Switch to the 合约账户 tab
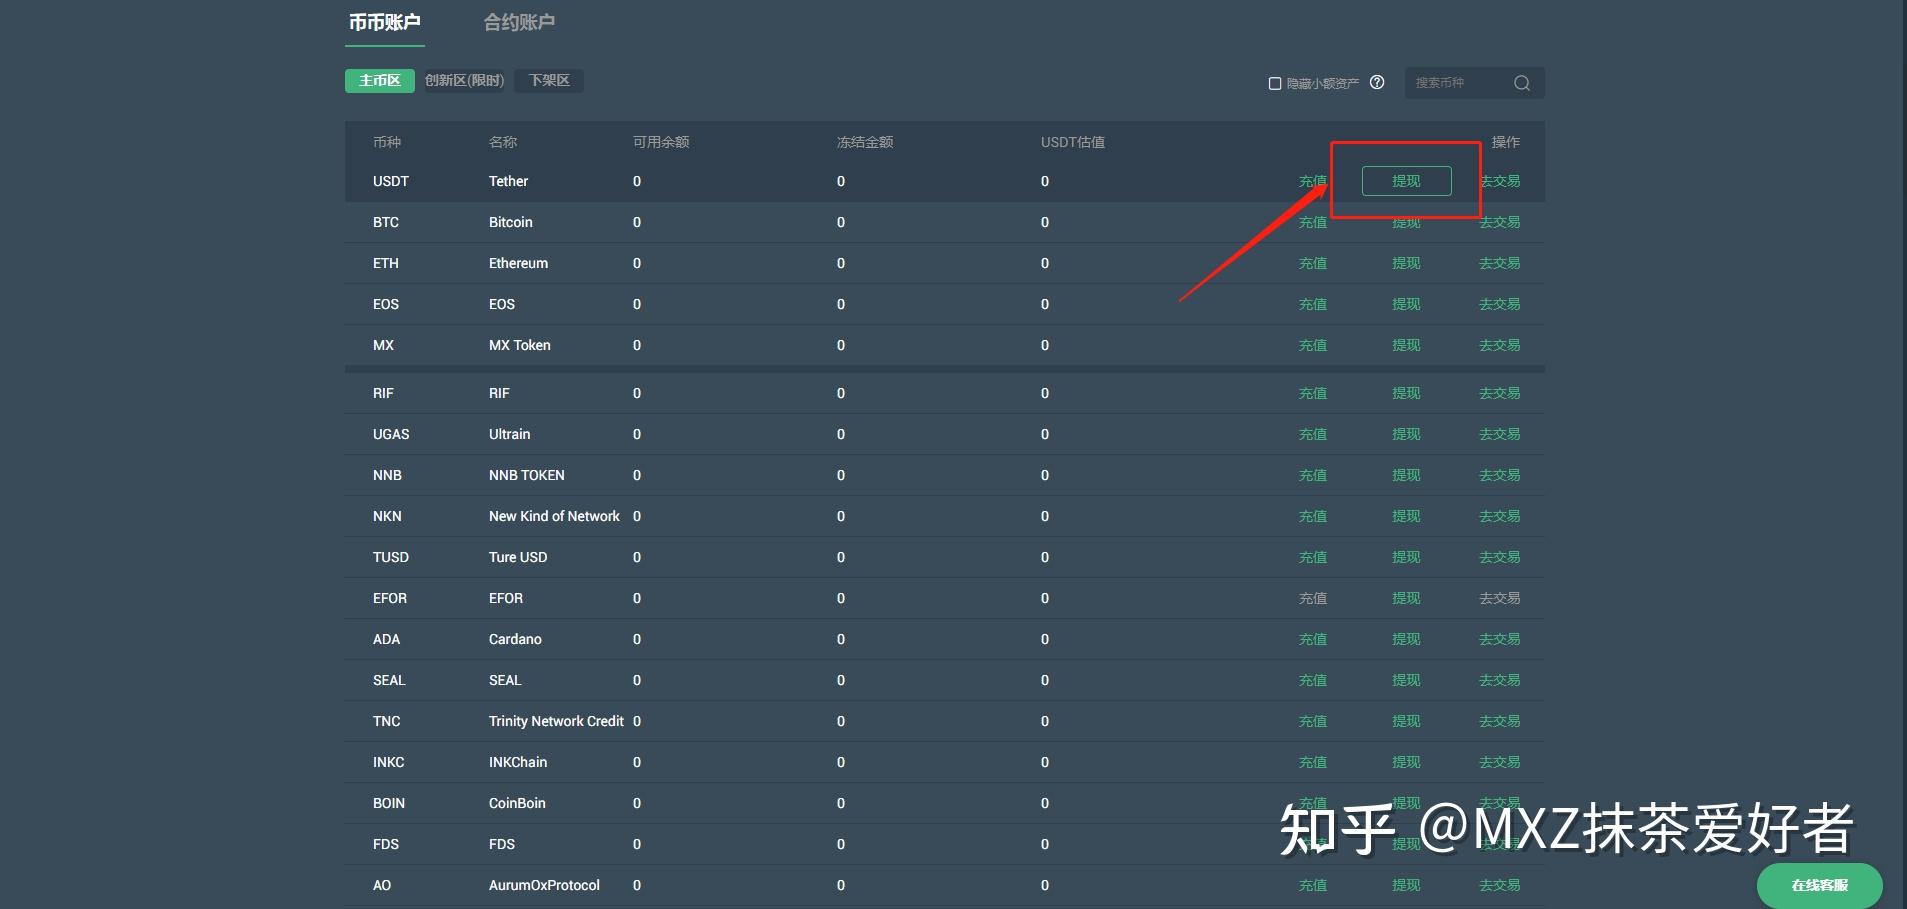The height and width of the screenshot is (909, 1907). pos(517,20)
